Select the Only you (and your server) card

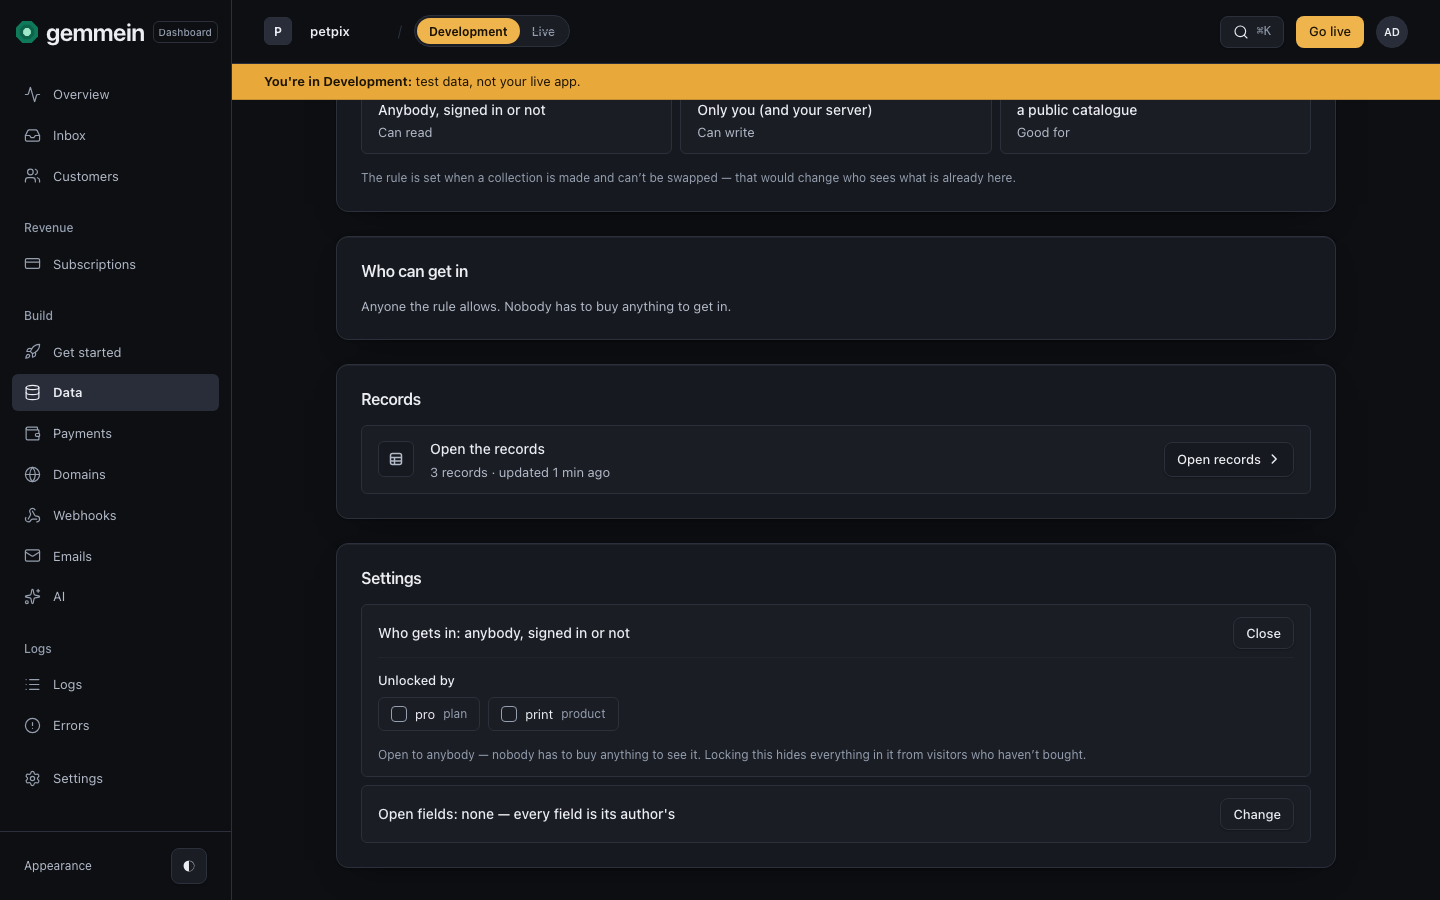pos(836,127)
